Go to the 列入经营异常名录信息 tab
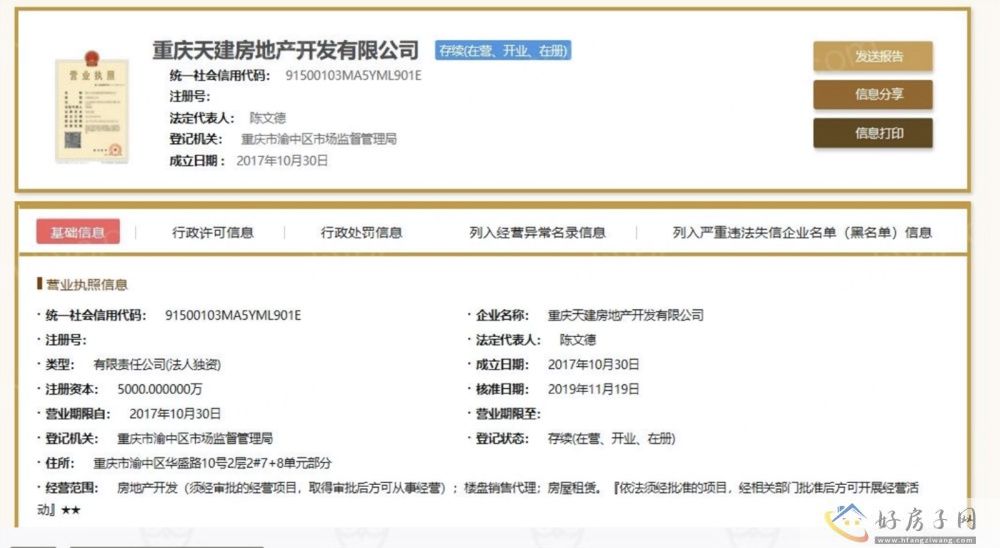 coord(537,232)
